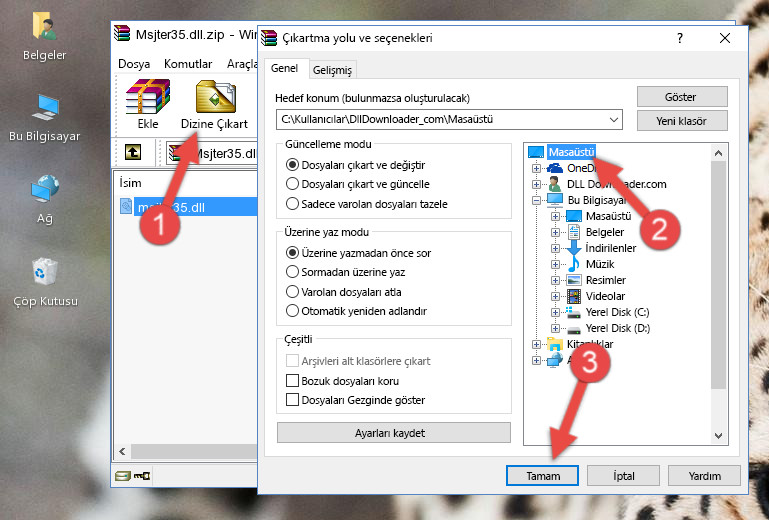Click the Yardım button
The height and width of the screenshot is (520, 769).
pos(704,476)
